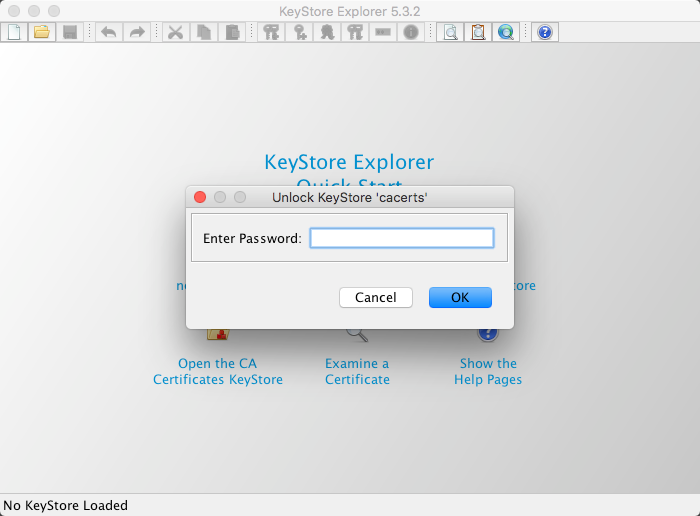Click the Cut scissors icon

[176, 32]
